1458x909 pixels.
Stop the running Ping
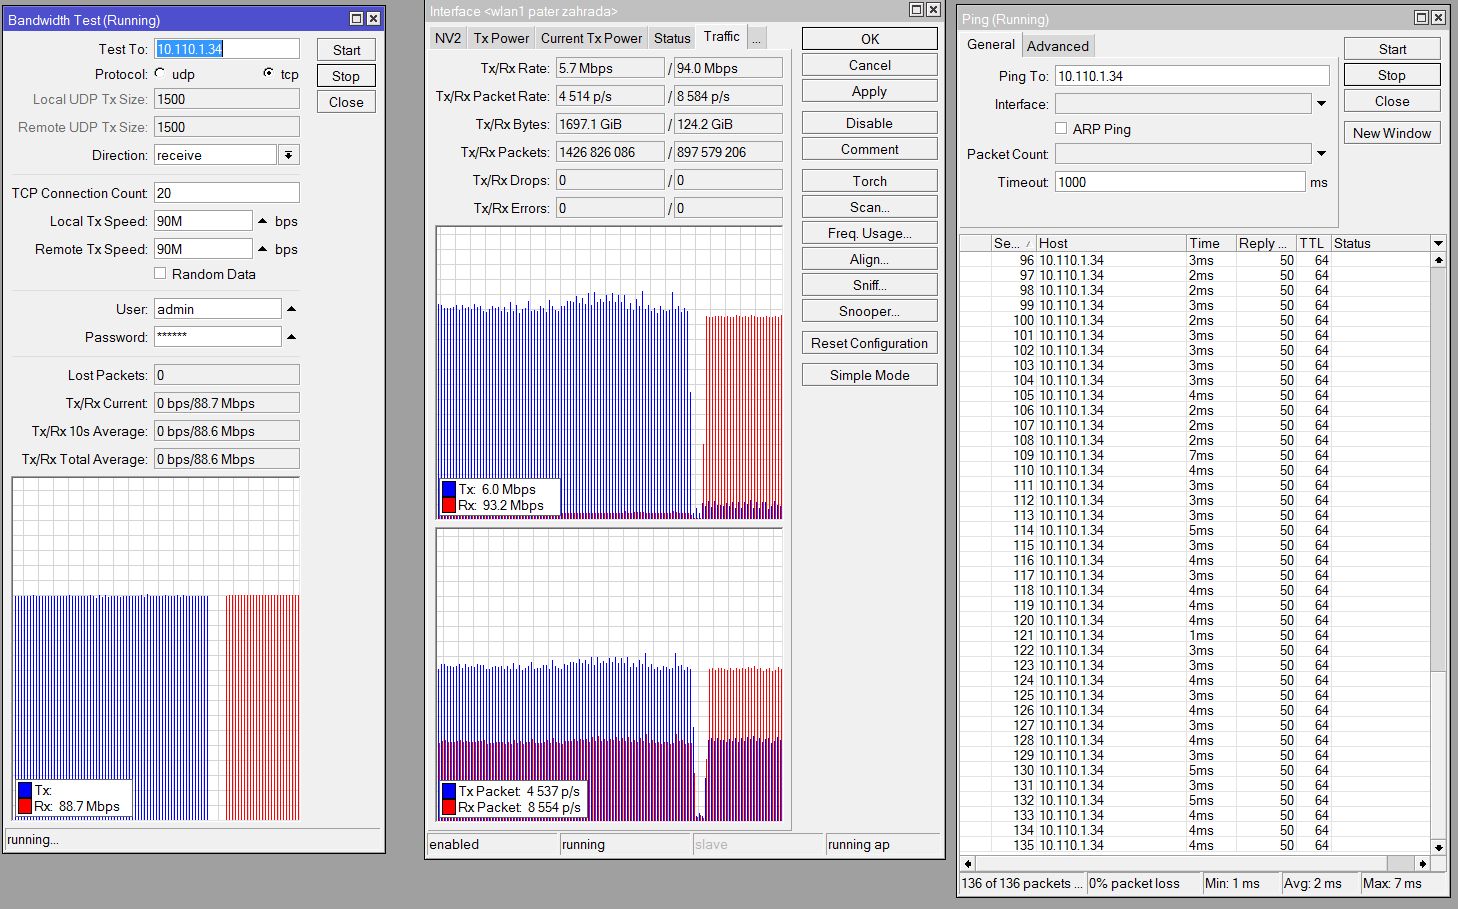pyautogui.click(x=1392, y=75)
